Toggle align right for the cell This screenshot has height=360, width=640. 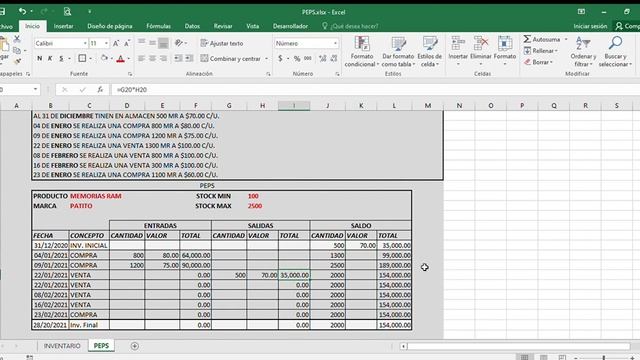point(163,58)
